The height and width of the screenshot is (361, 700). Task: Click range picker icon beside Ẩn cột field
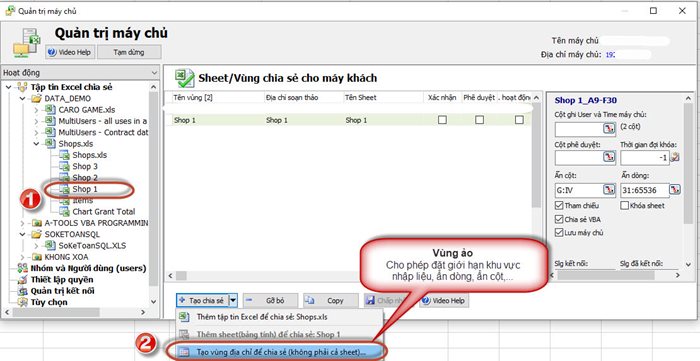click(609, 190)
